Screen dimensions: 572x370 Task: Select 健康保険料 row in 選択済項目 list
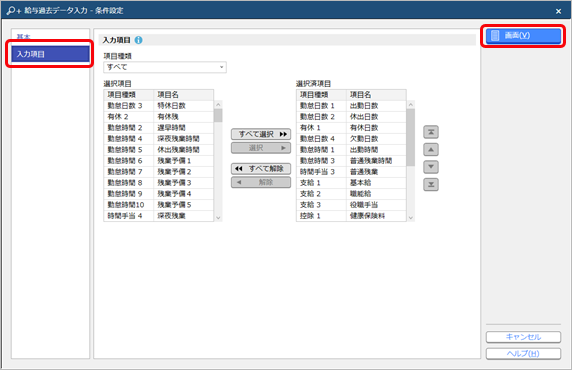(351, 216)
